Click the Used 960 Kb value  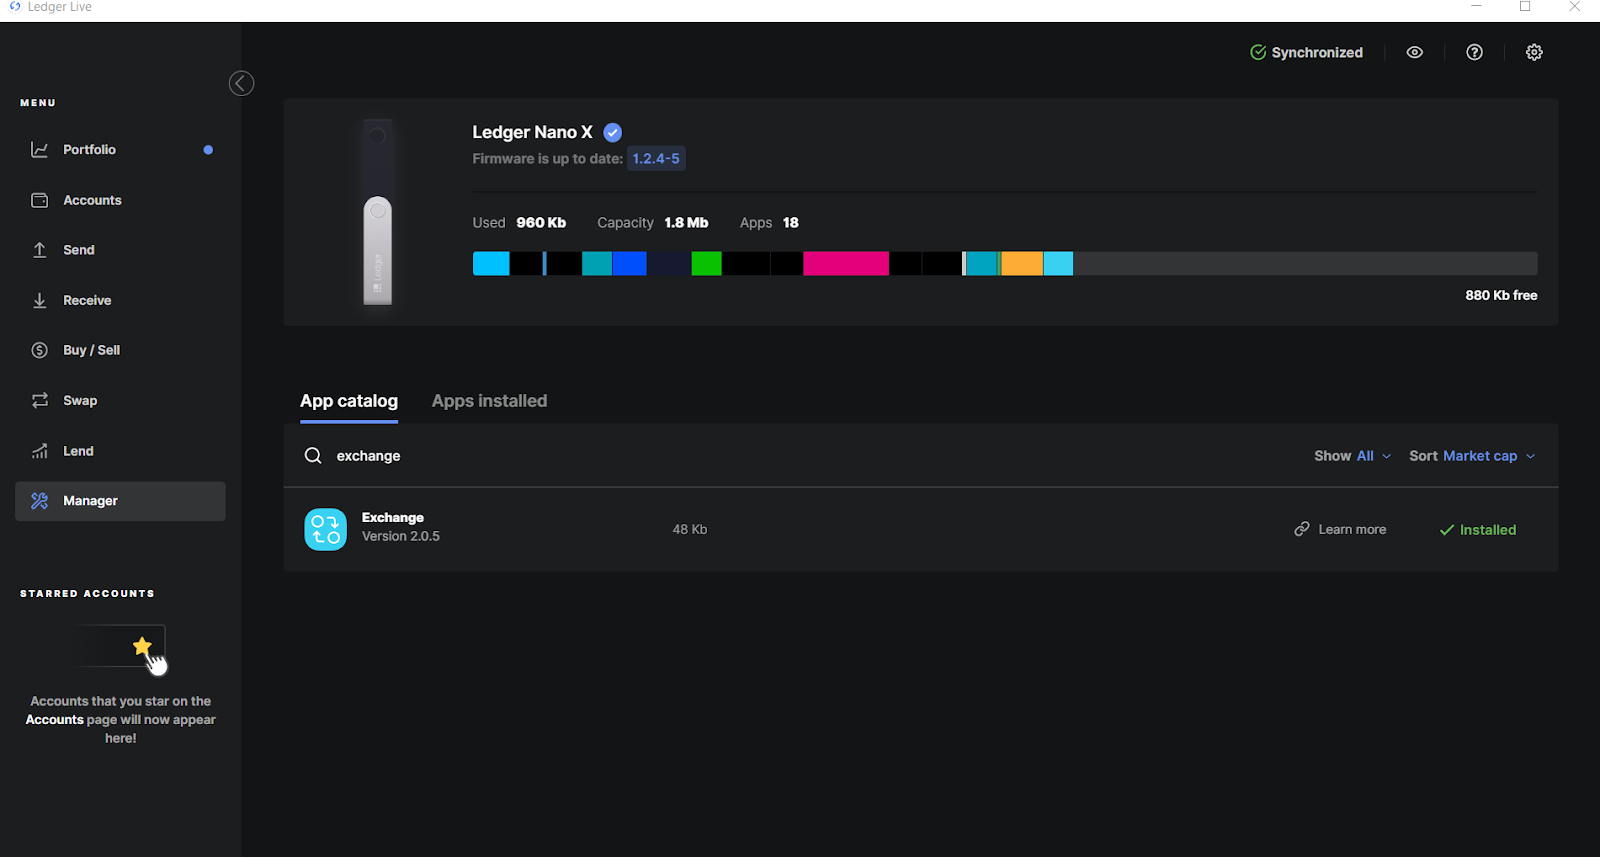(541, 222)
